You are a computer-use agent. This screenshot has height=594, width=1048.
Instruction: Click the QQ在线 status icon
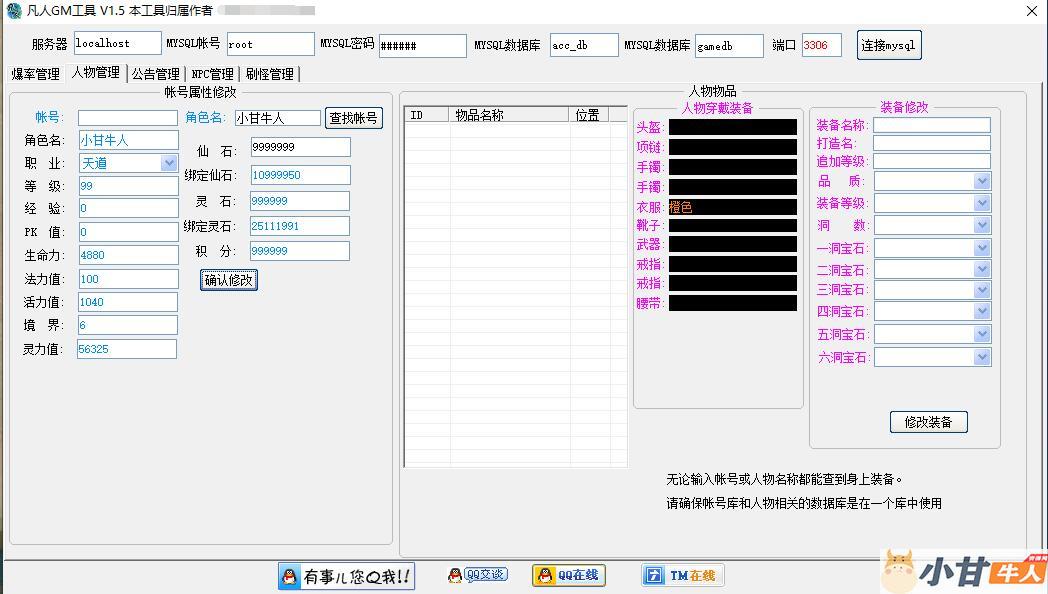click(569, 576)
